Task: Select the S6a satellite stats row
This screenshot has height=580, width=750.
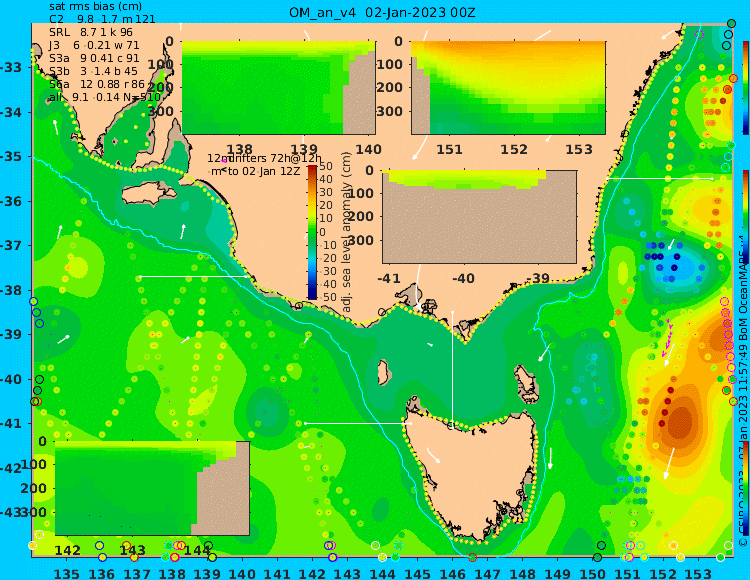Action: (x=97, y=84)
